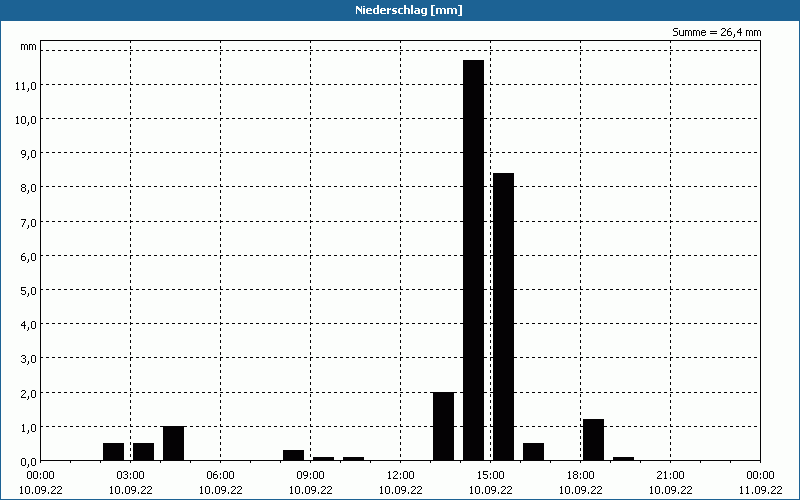Click the 11.09.22 date label
800x500 pixels.
[760, 490]
